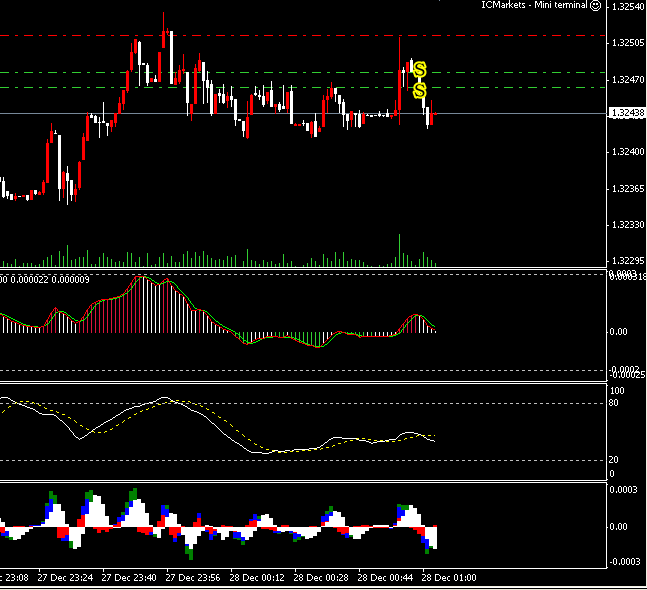Click the 28 Dec 00:44 time label

click(x=385, y=578)
